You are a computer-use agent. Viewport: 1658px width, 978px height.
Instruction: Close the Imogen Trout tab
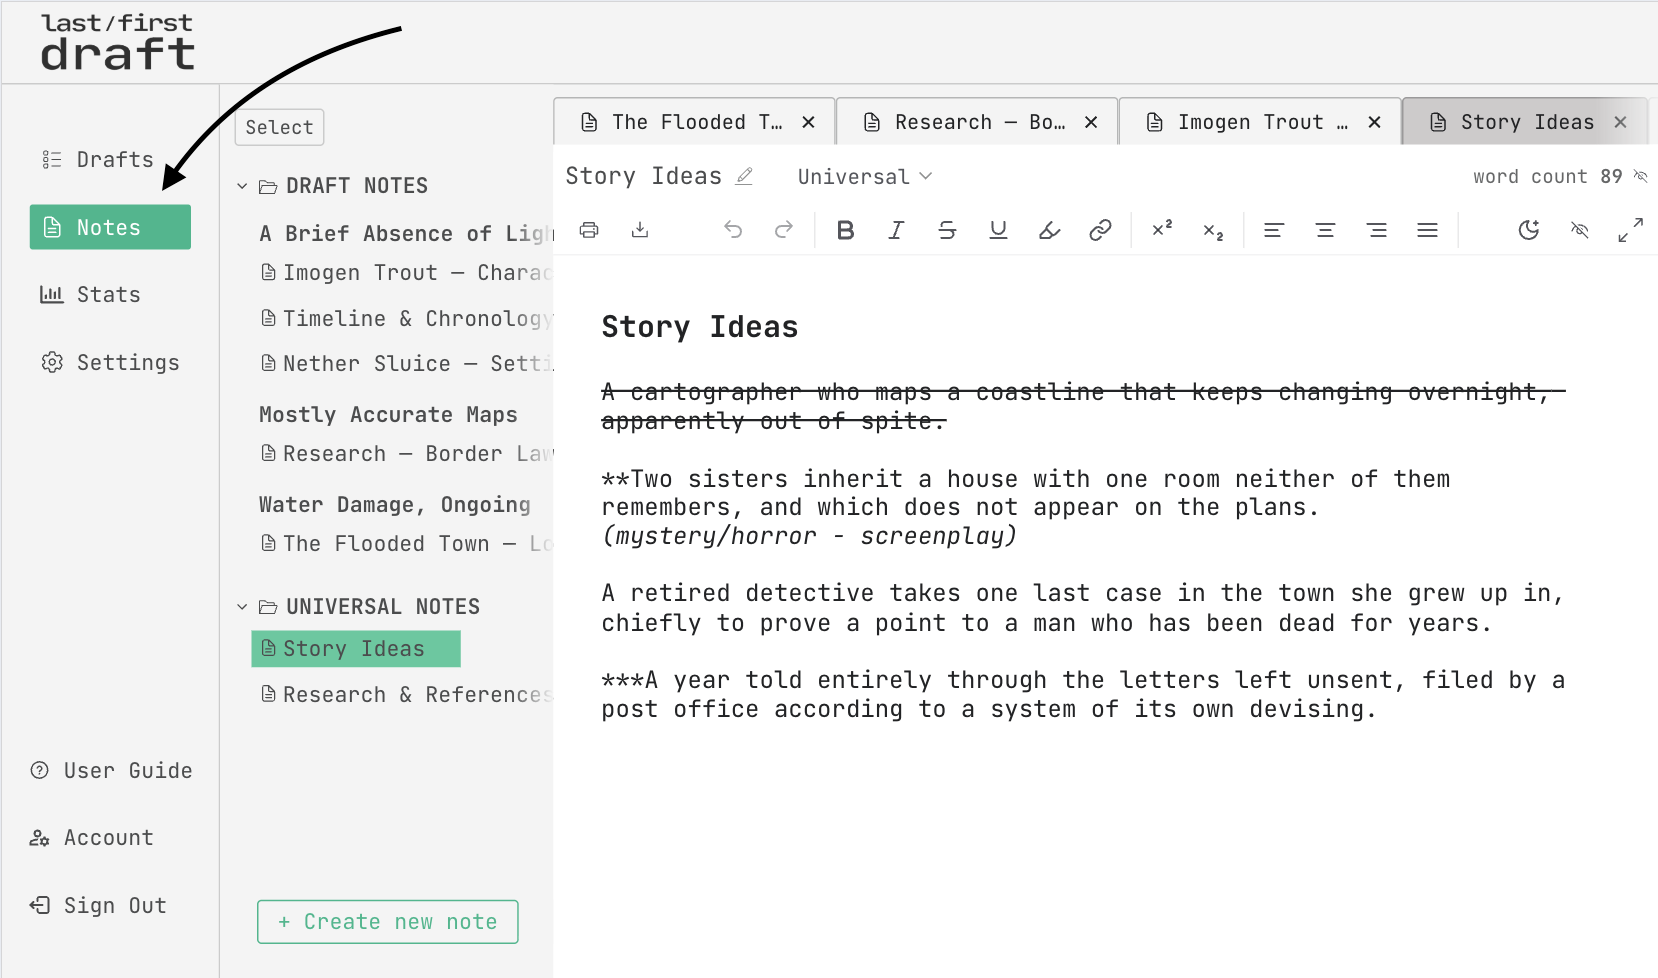pyautogui.click(x=1375, y=122)
